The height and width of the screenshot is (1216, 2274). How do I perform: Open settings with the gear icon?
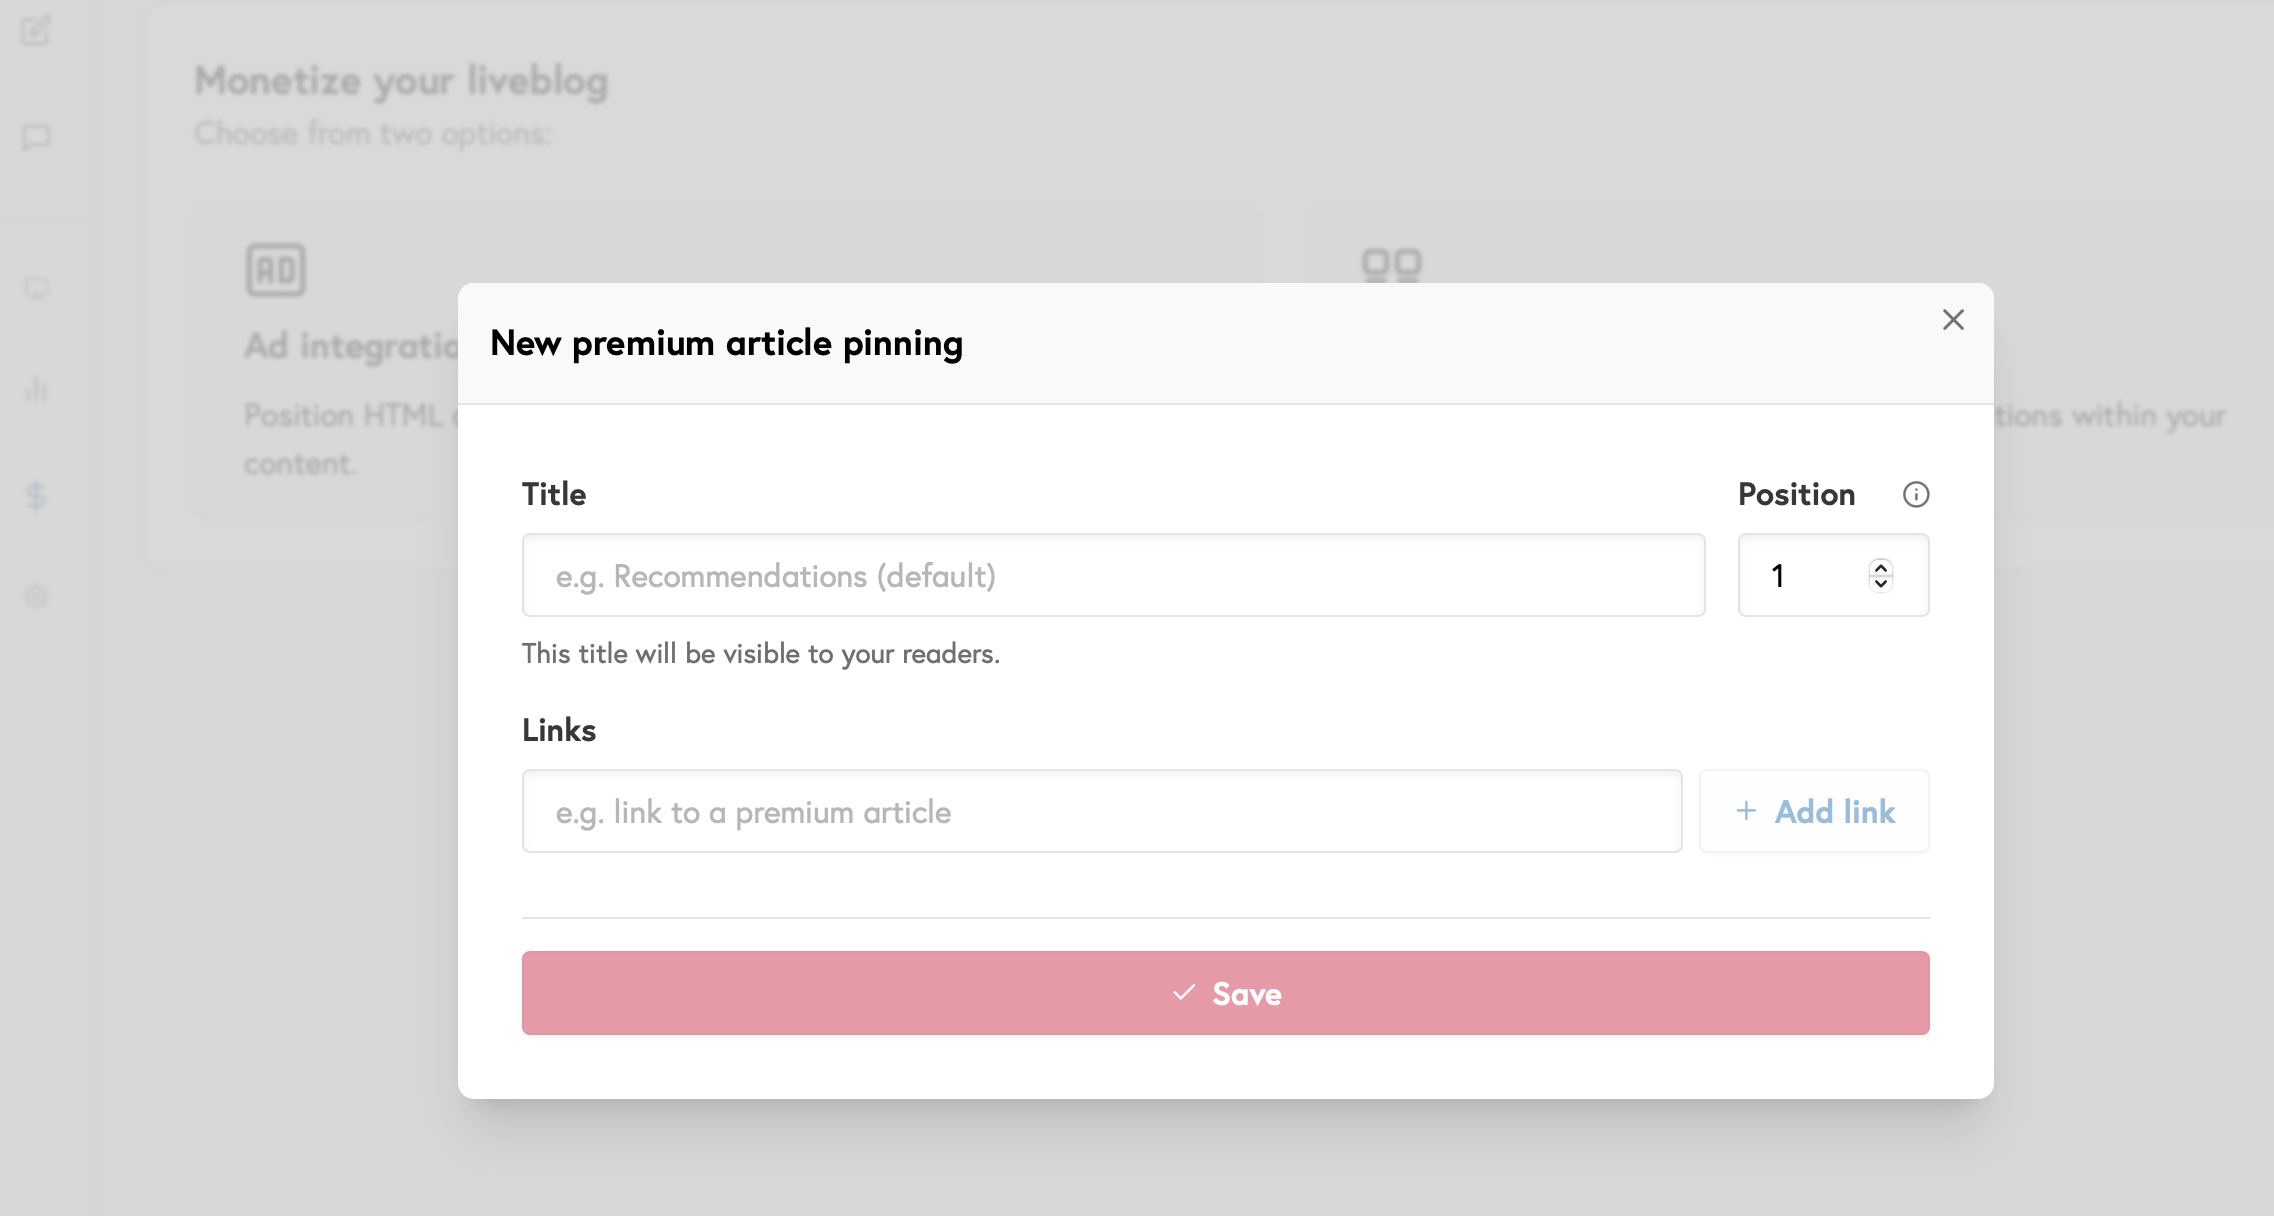click(x=36, y=598)
